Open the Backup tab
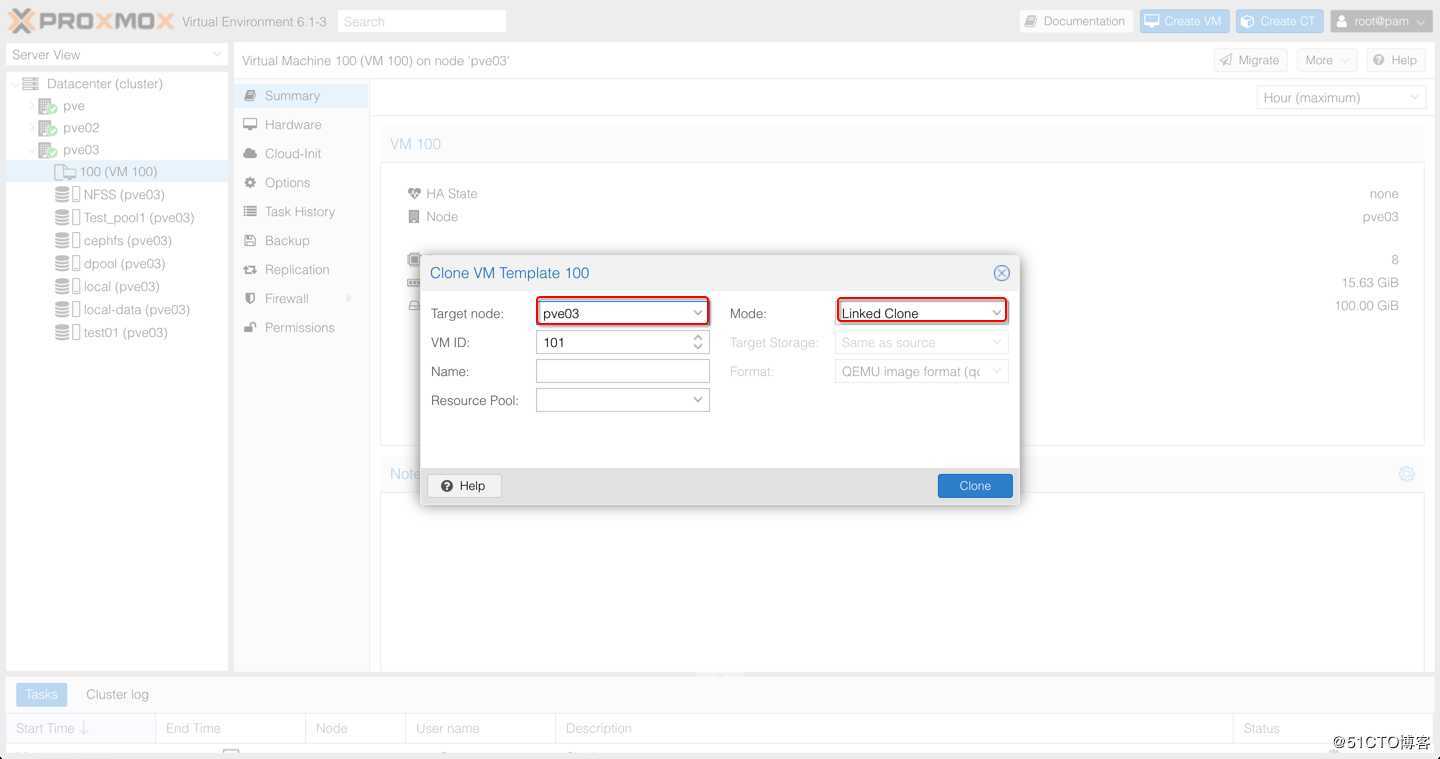 click(301, 241)
